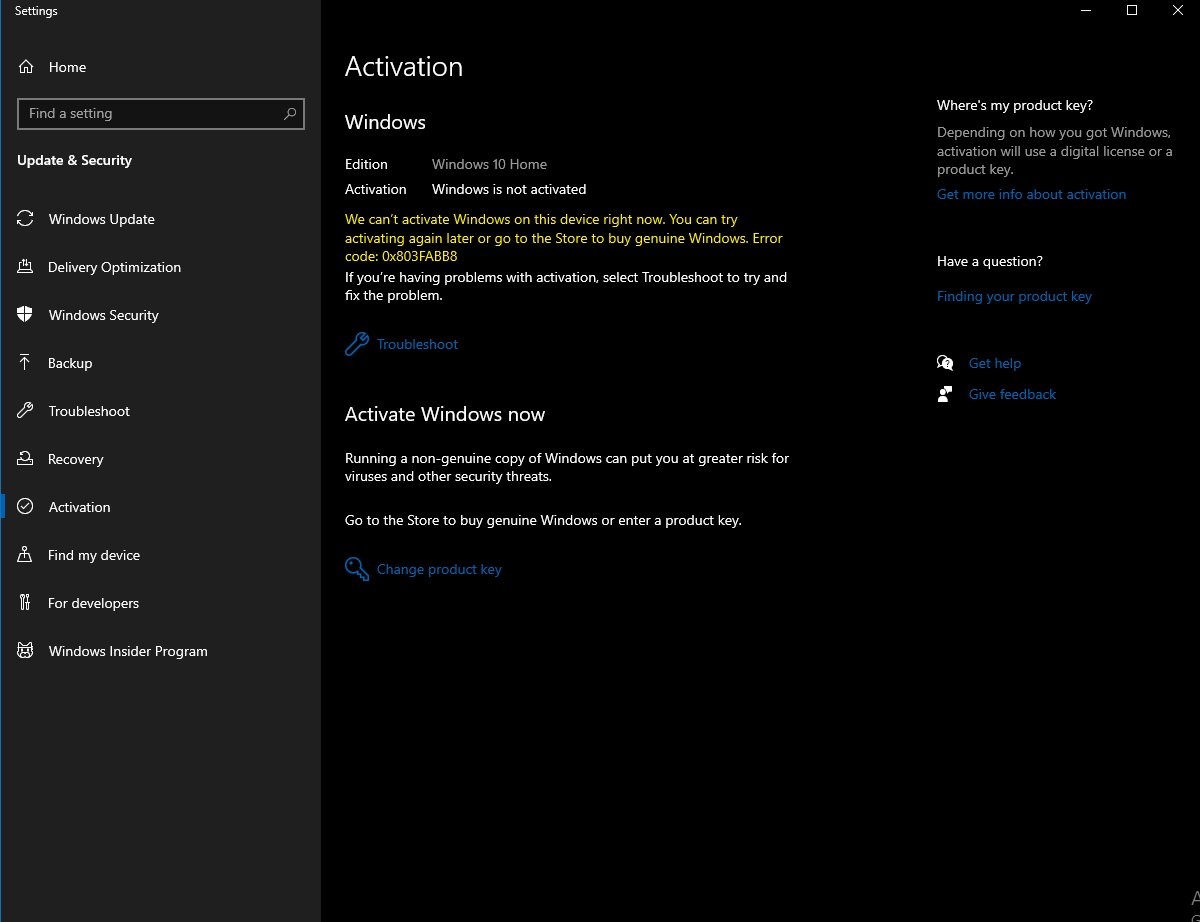The image size is (1200, 922).
Task: Click the Get help link
Action: pos(995,363)
